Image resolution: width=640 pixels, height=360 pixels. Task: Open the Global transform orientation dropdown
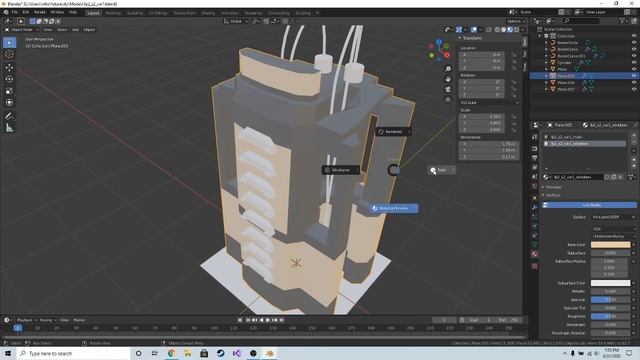point(236,21)
